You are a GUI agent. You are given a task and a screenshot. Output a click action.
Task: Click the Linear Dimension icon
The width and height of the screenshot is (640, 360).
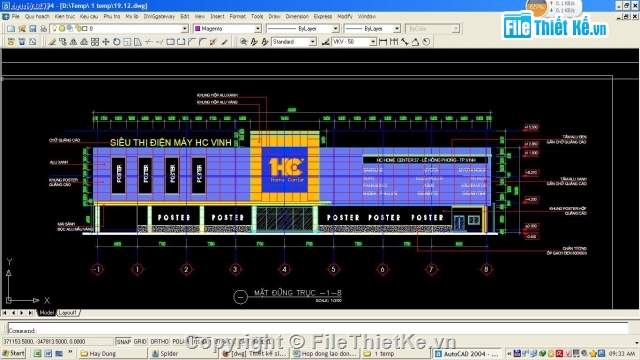(383, 42)
